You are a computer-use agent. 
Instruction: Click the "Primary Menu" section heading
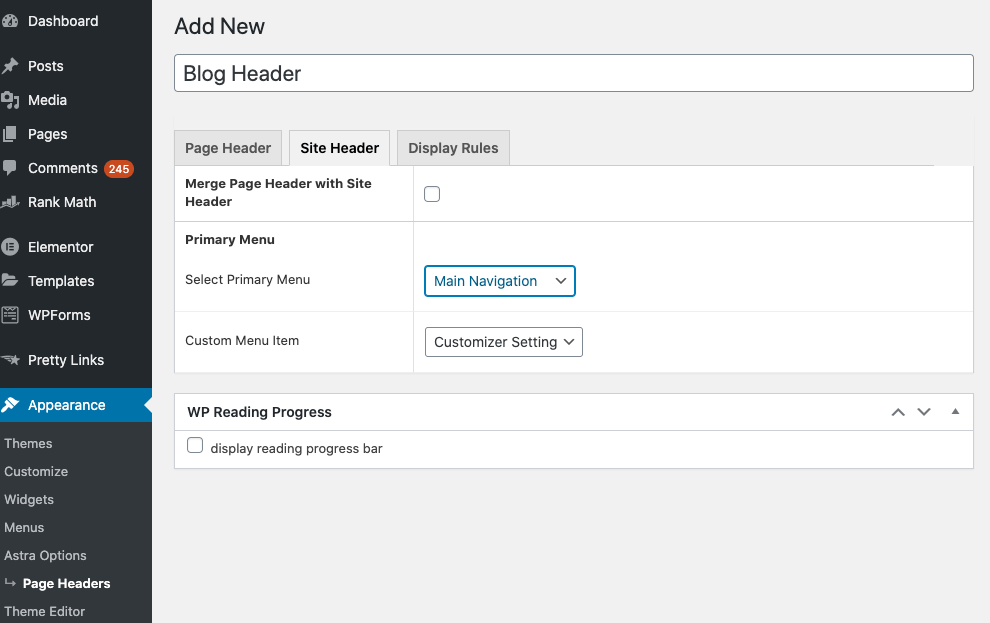coord(230,240)
